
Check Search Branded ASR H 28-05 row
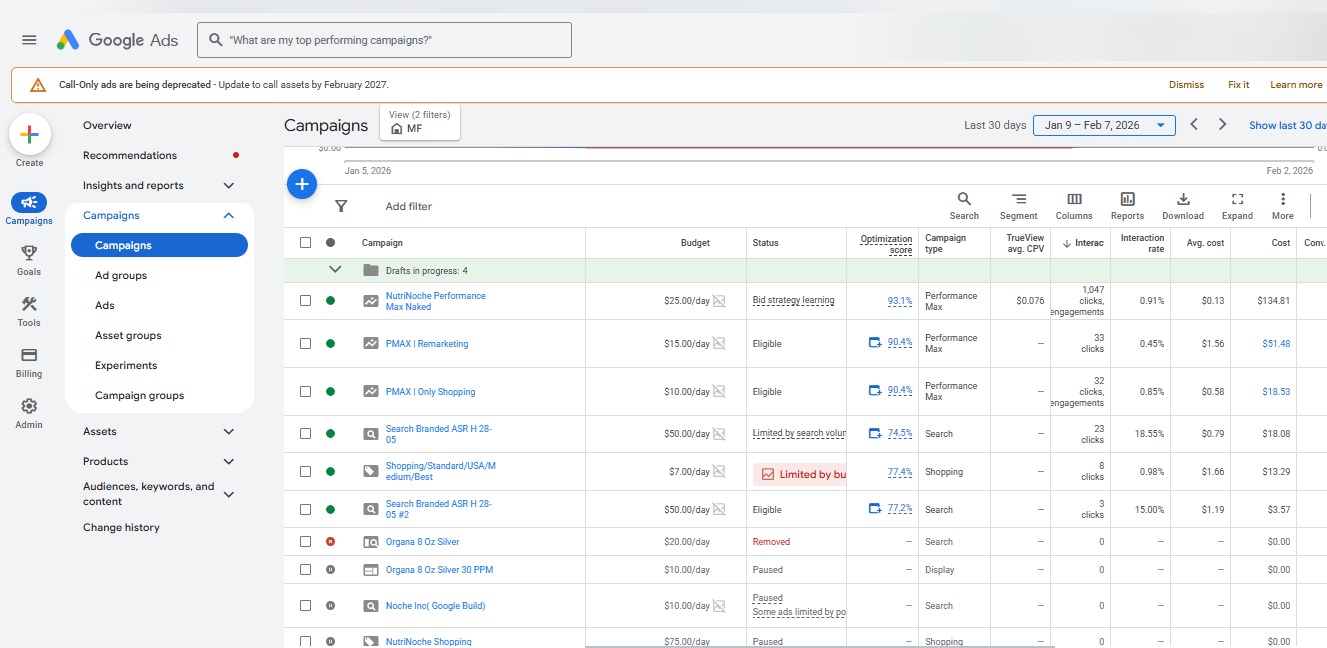pos(305,434)
